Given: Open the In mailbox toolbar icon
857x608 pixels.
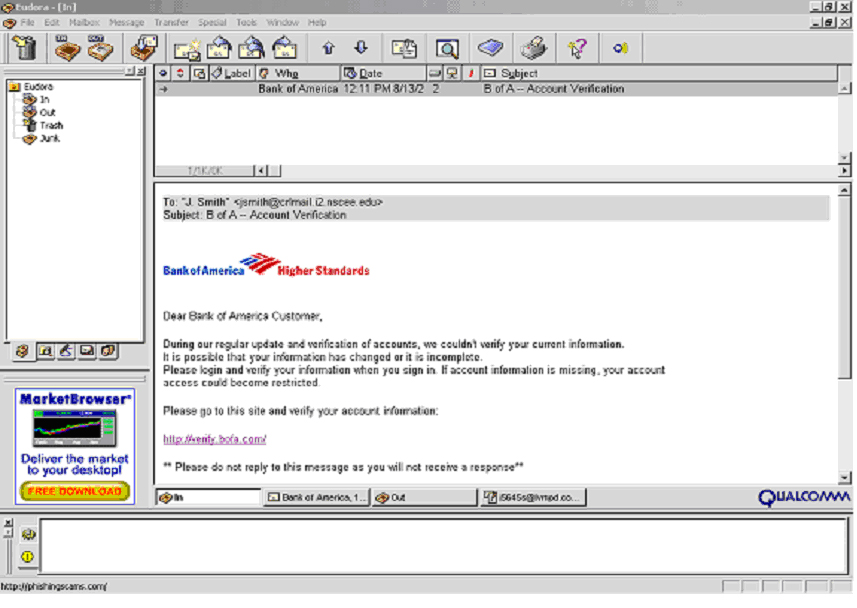Looking at the screenshot, I should (x=67, y=48).
